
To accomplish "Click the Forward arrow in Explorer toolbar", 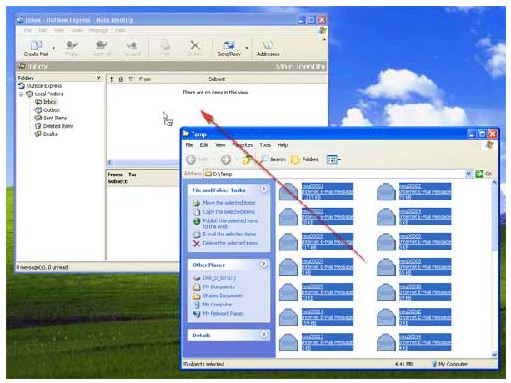I will 226,159.
